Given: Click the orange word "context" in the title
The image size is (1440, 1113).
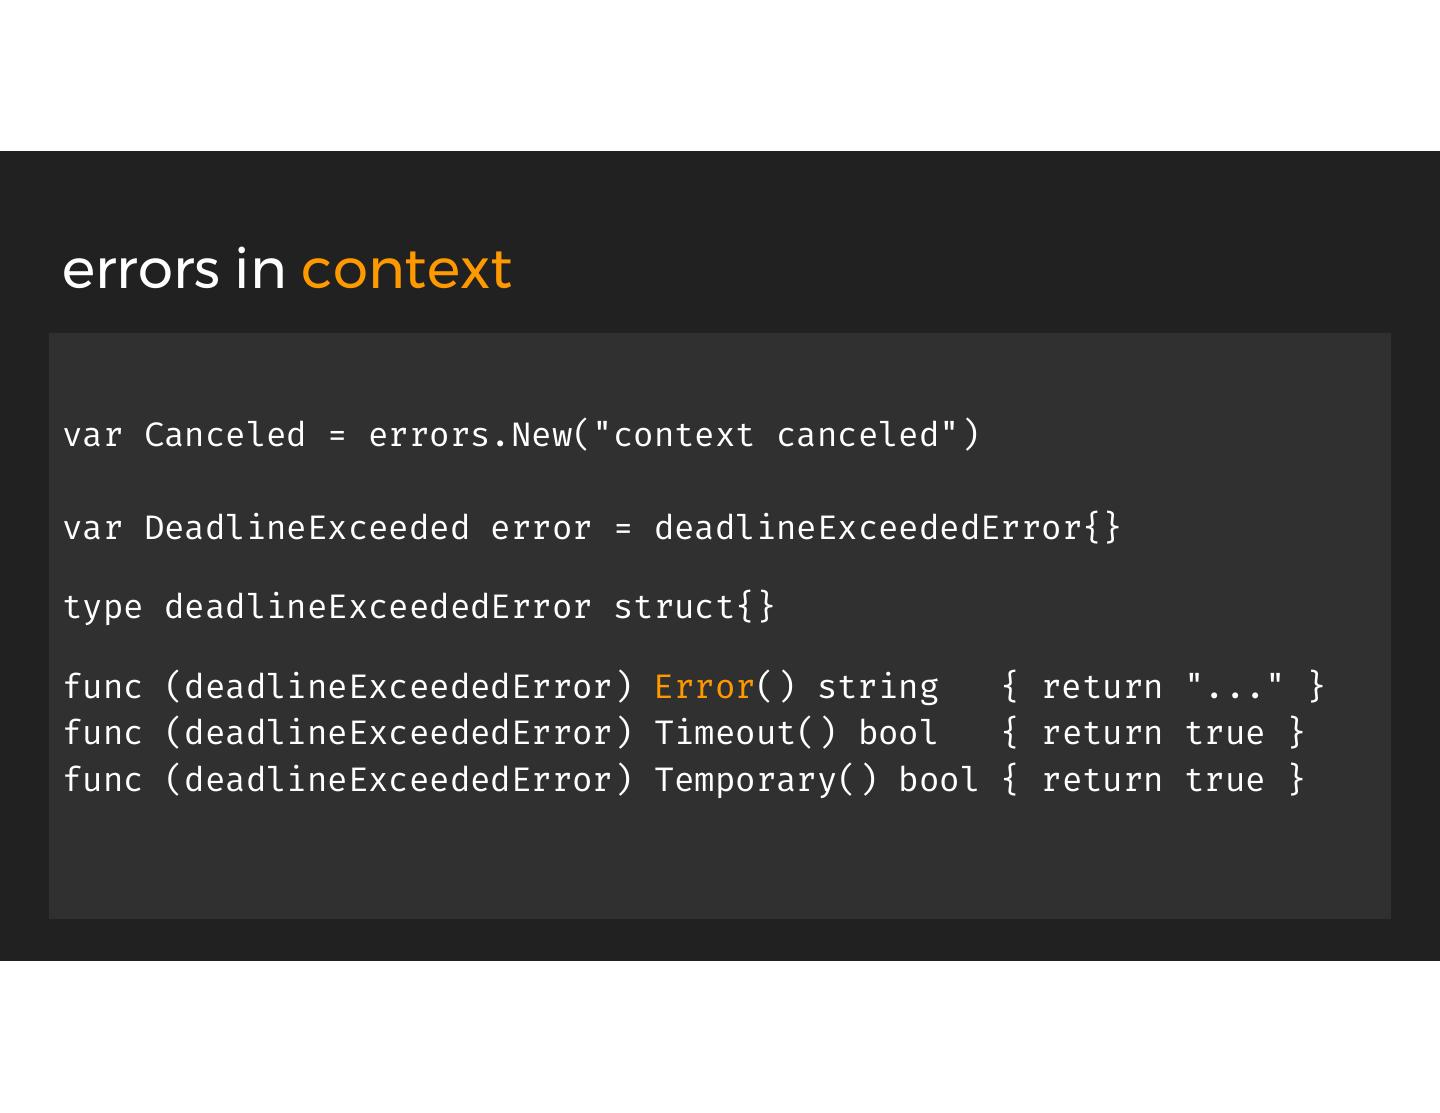Looking at the screenshot, I should [x=406, y=270].
